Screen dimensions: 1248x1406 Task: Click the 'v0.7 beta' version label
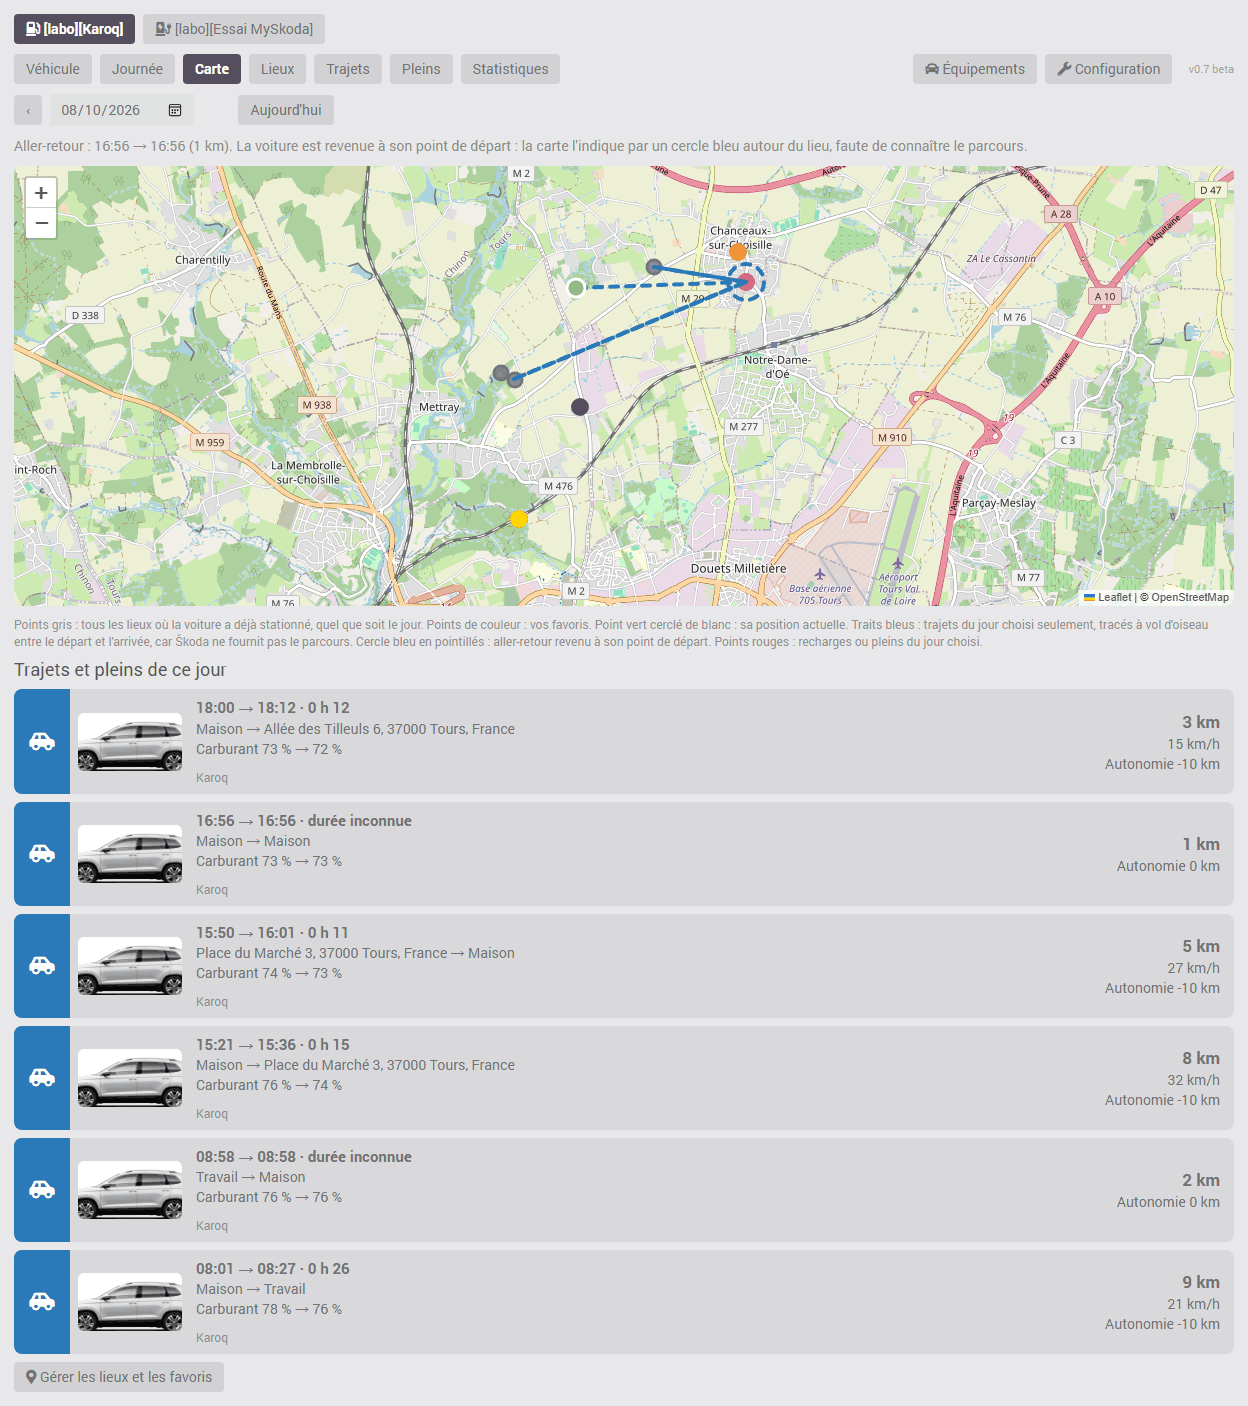(x=1211, y=69)
